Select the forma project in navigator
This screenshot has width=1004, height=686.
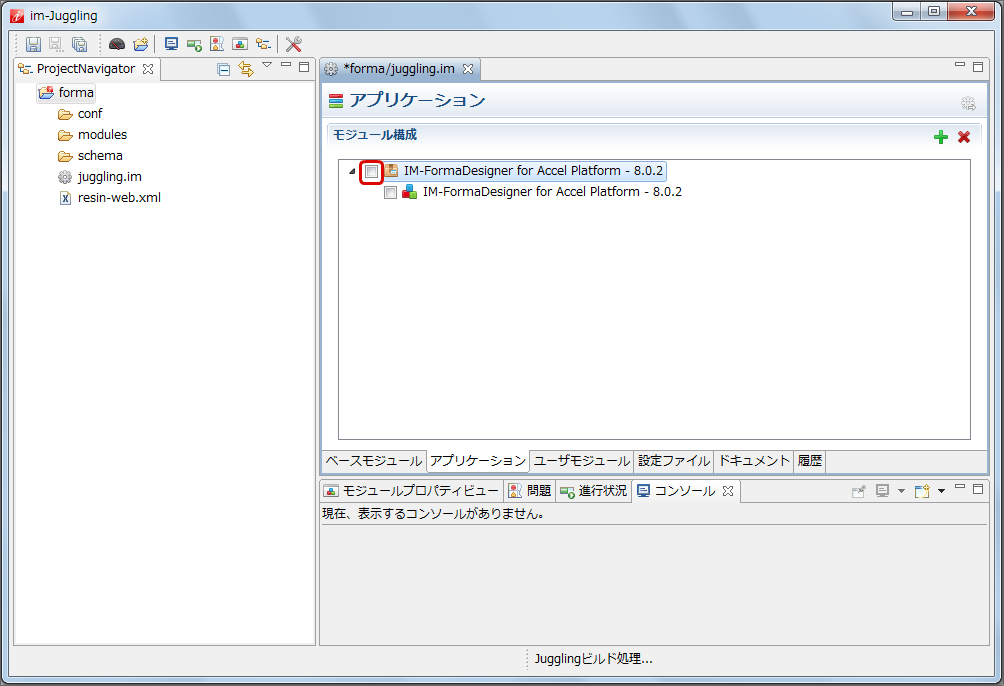pyautogui.click(x=66, y=92)
